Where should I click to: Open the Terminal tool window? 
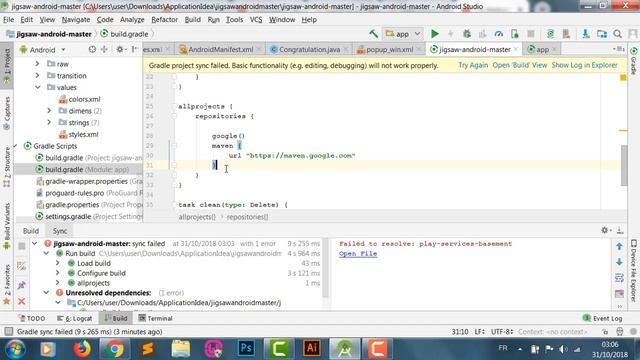click(156, 318)
